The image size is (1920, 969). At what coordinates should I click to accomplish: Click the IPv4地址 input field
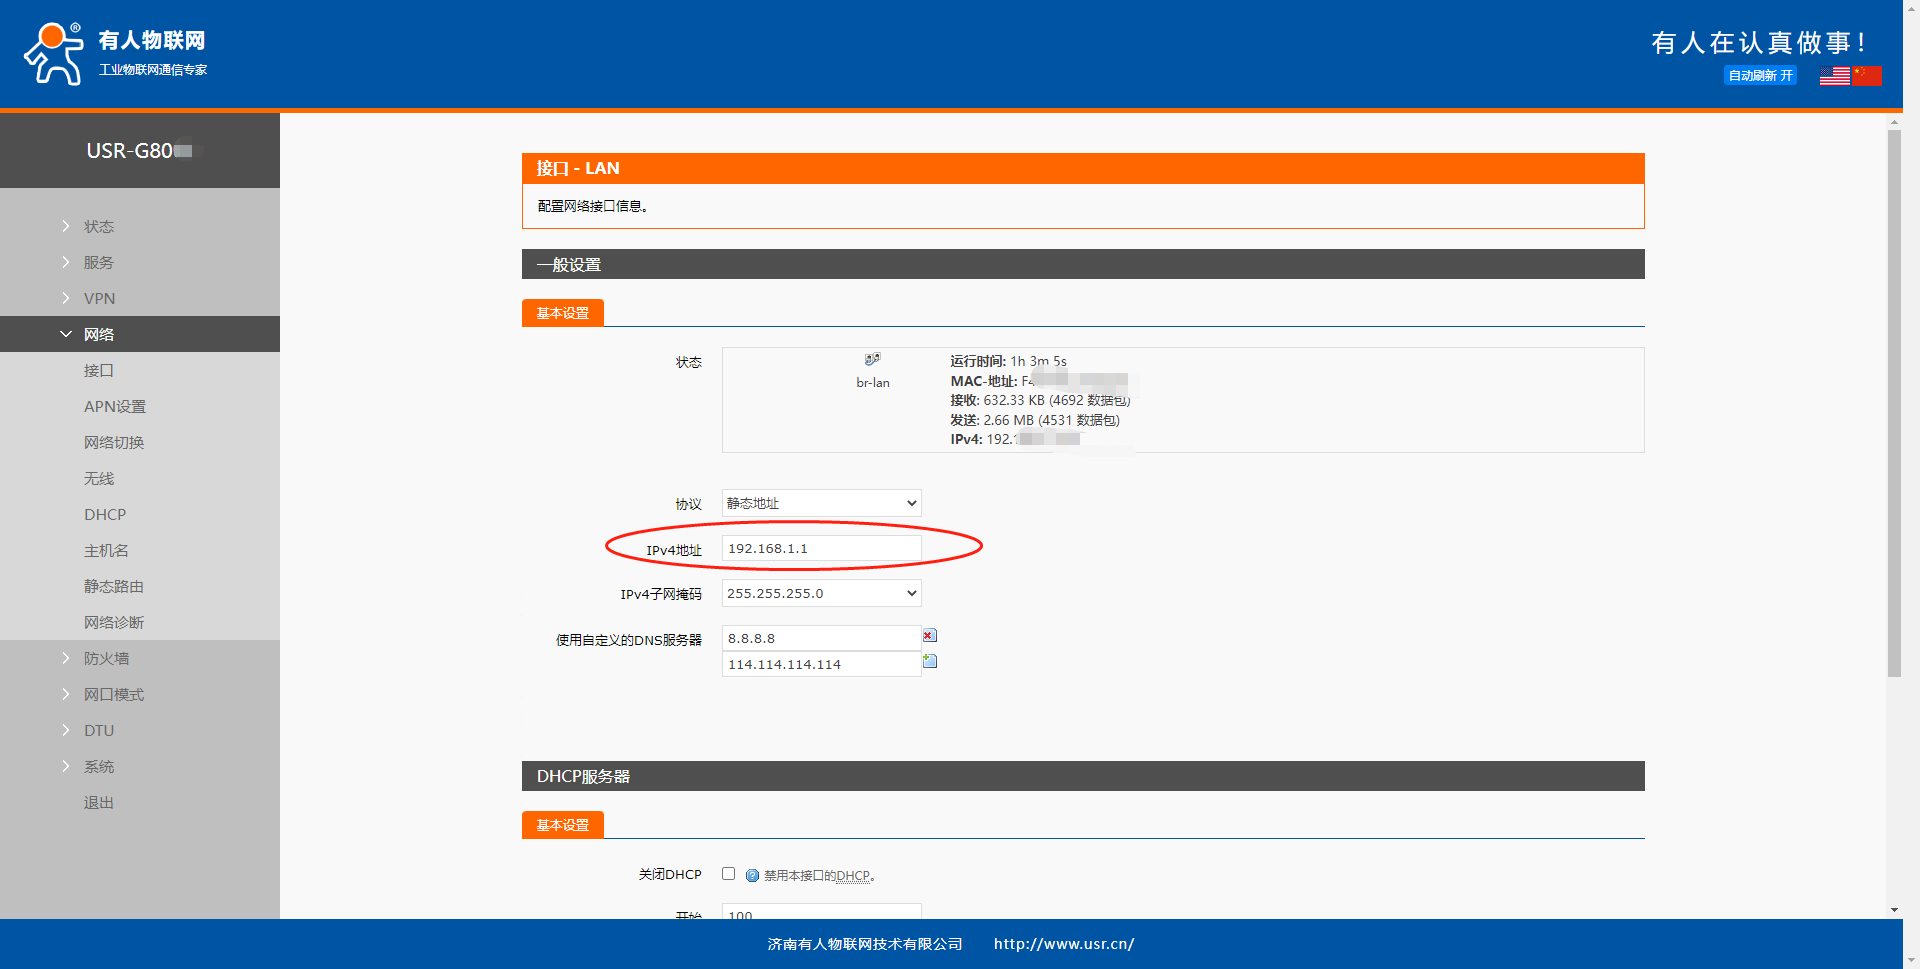point(821,548)
